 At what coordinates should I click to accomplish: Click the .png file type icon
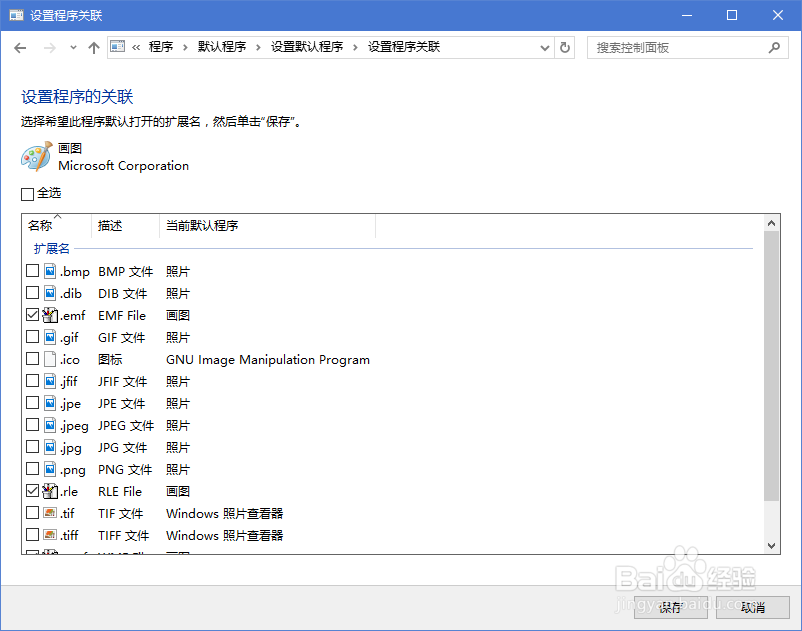pos(48,469)
